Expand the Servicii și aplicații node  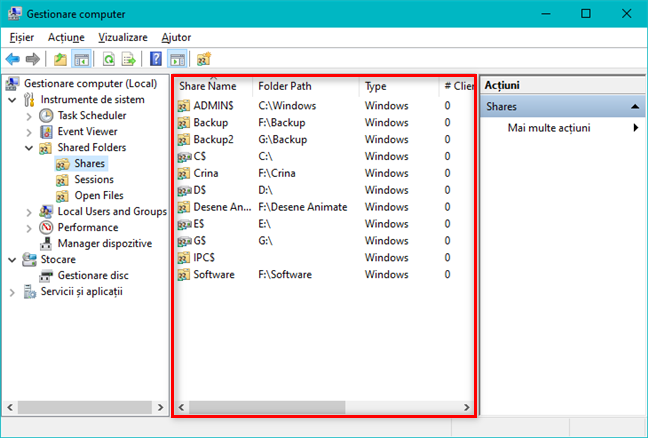12,291
